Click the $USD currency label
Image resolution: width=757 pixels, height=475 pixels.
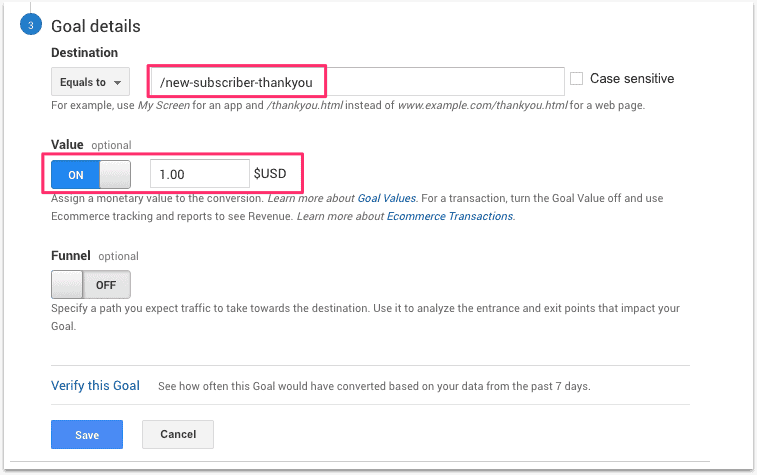pos(270,174)
